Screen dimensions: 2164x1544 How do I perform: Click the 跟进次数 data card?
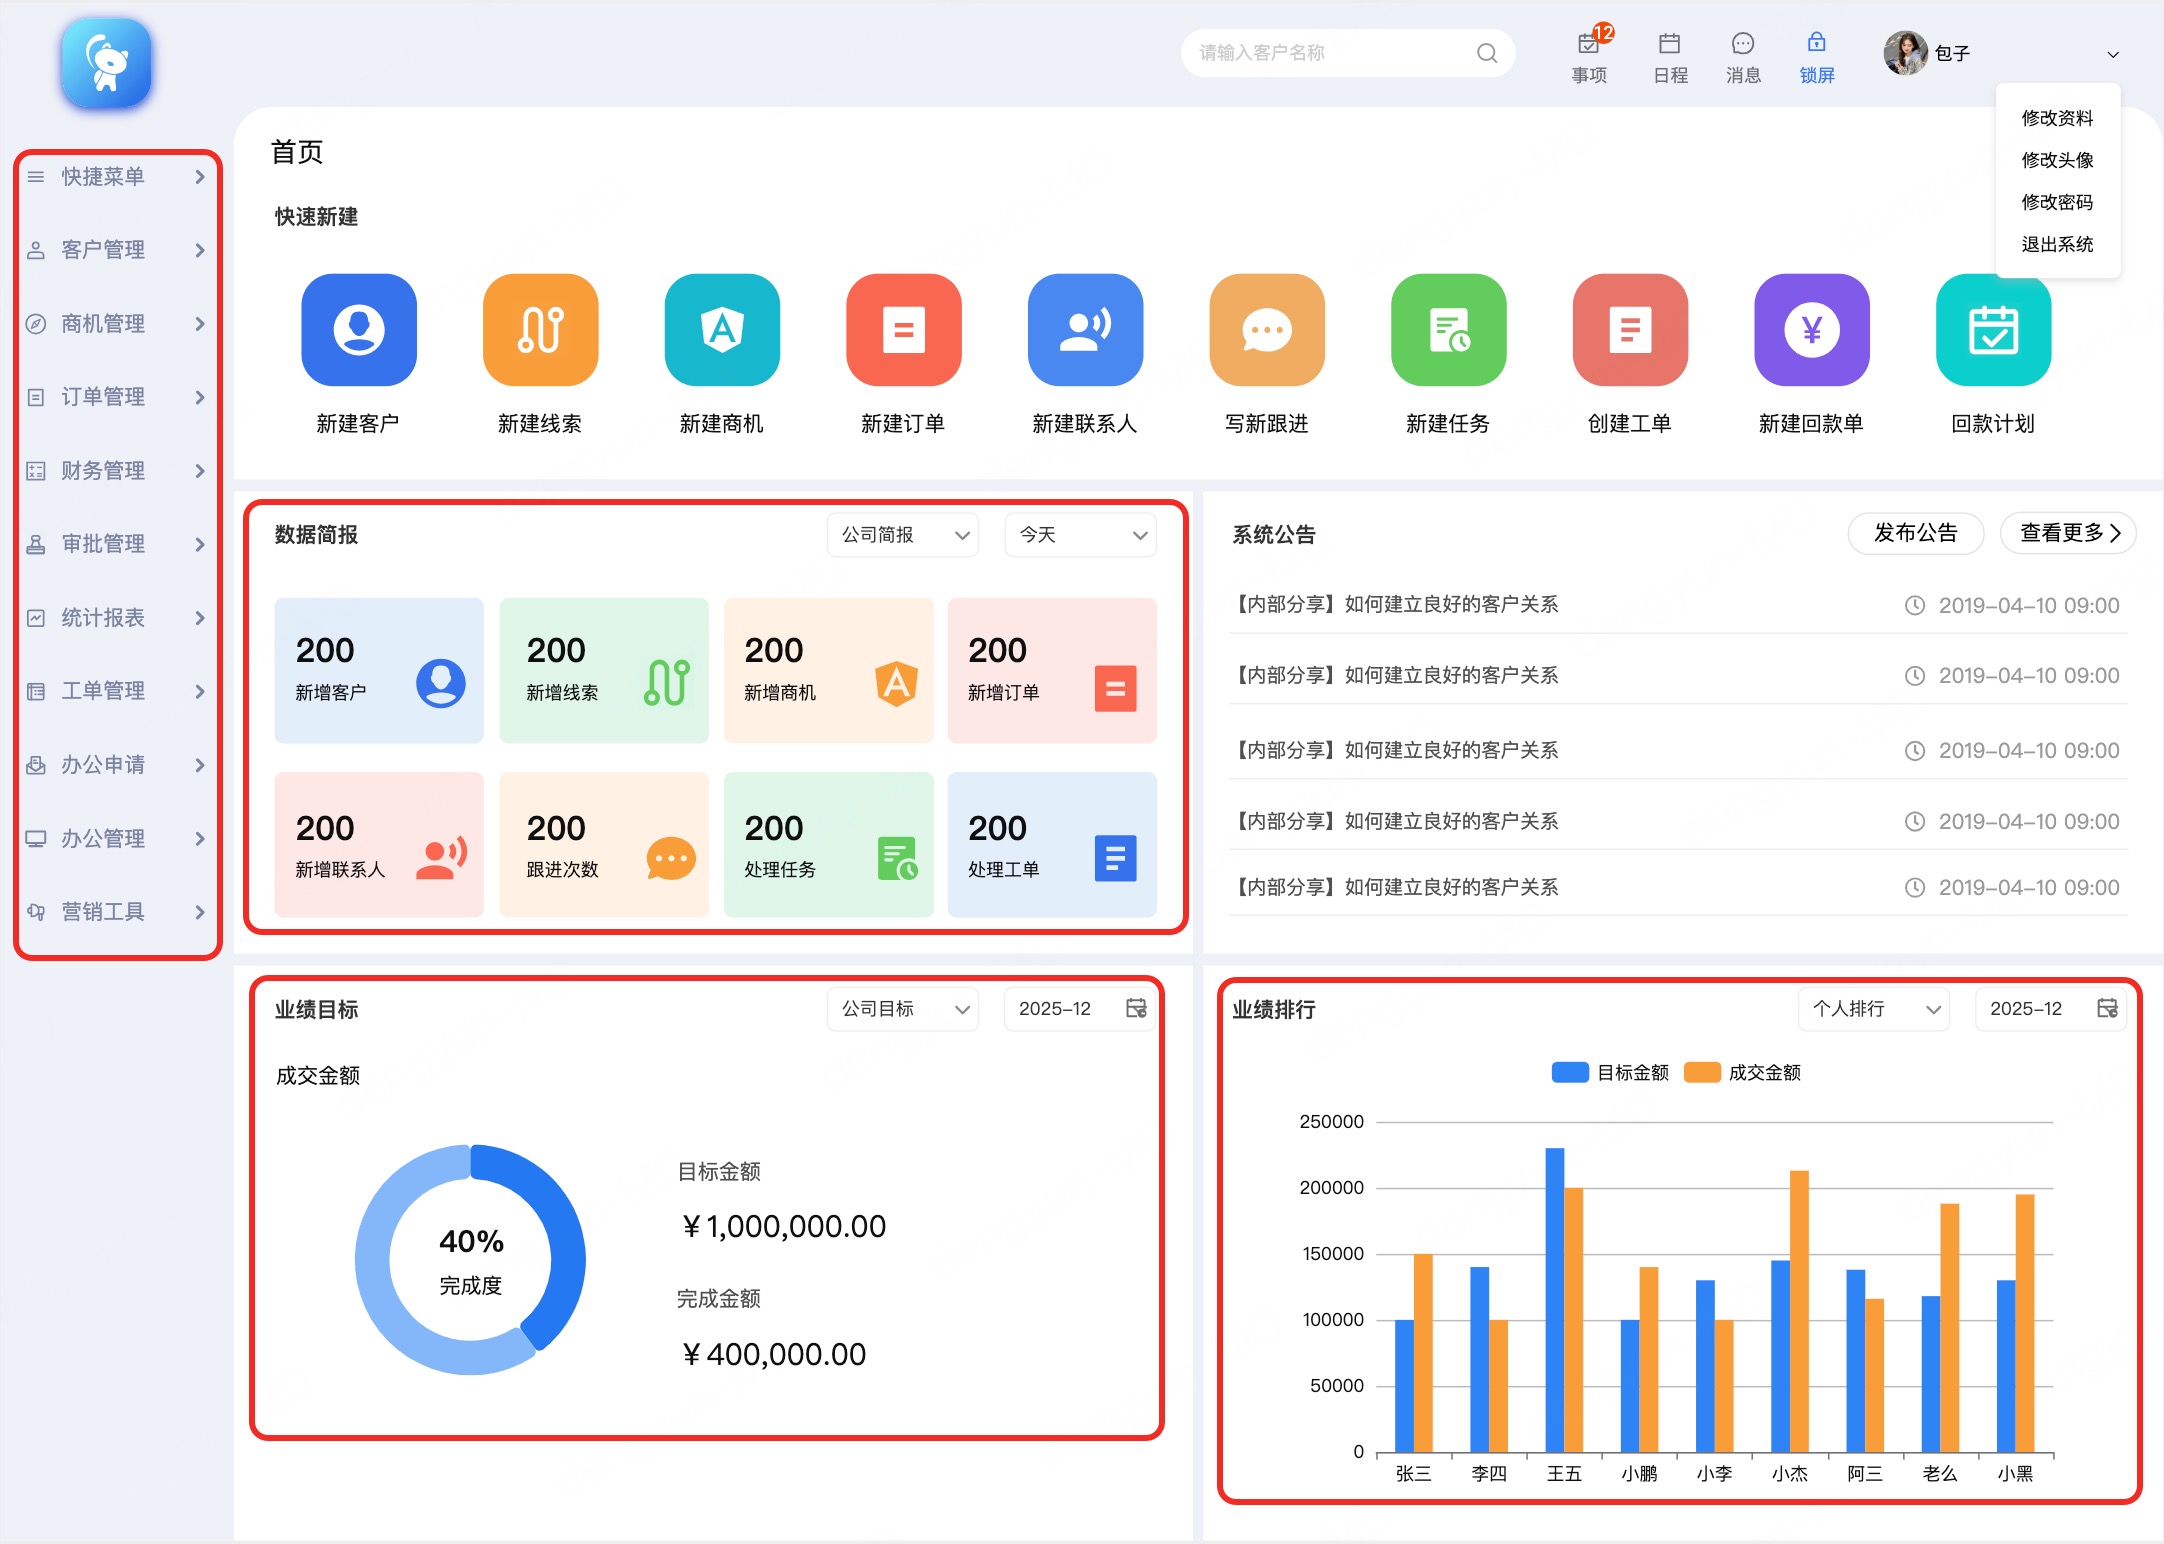pyautogui.click(x=604, y=845)
